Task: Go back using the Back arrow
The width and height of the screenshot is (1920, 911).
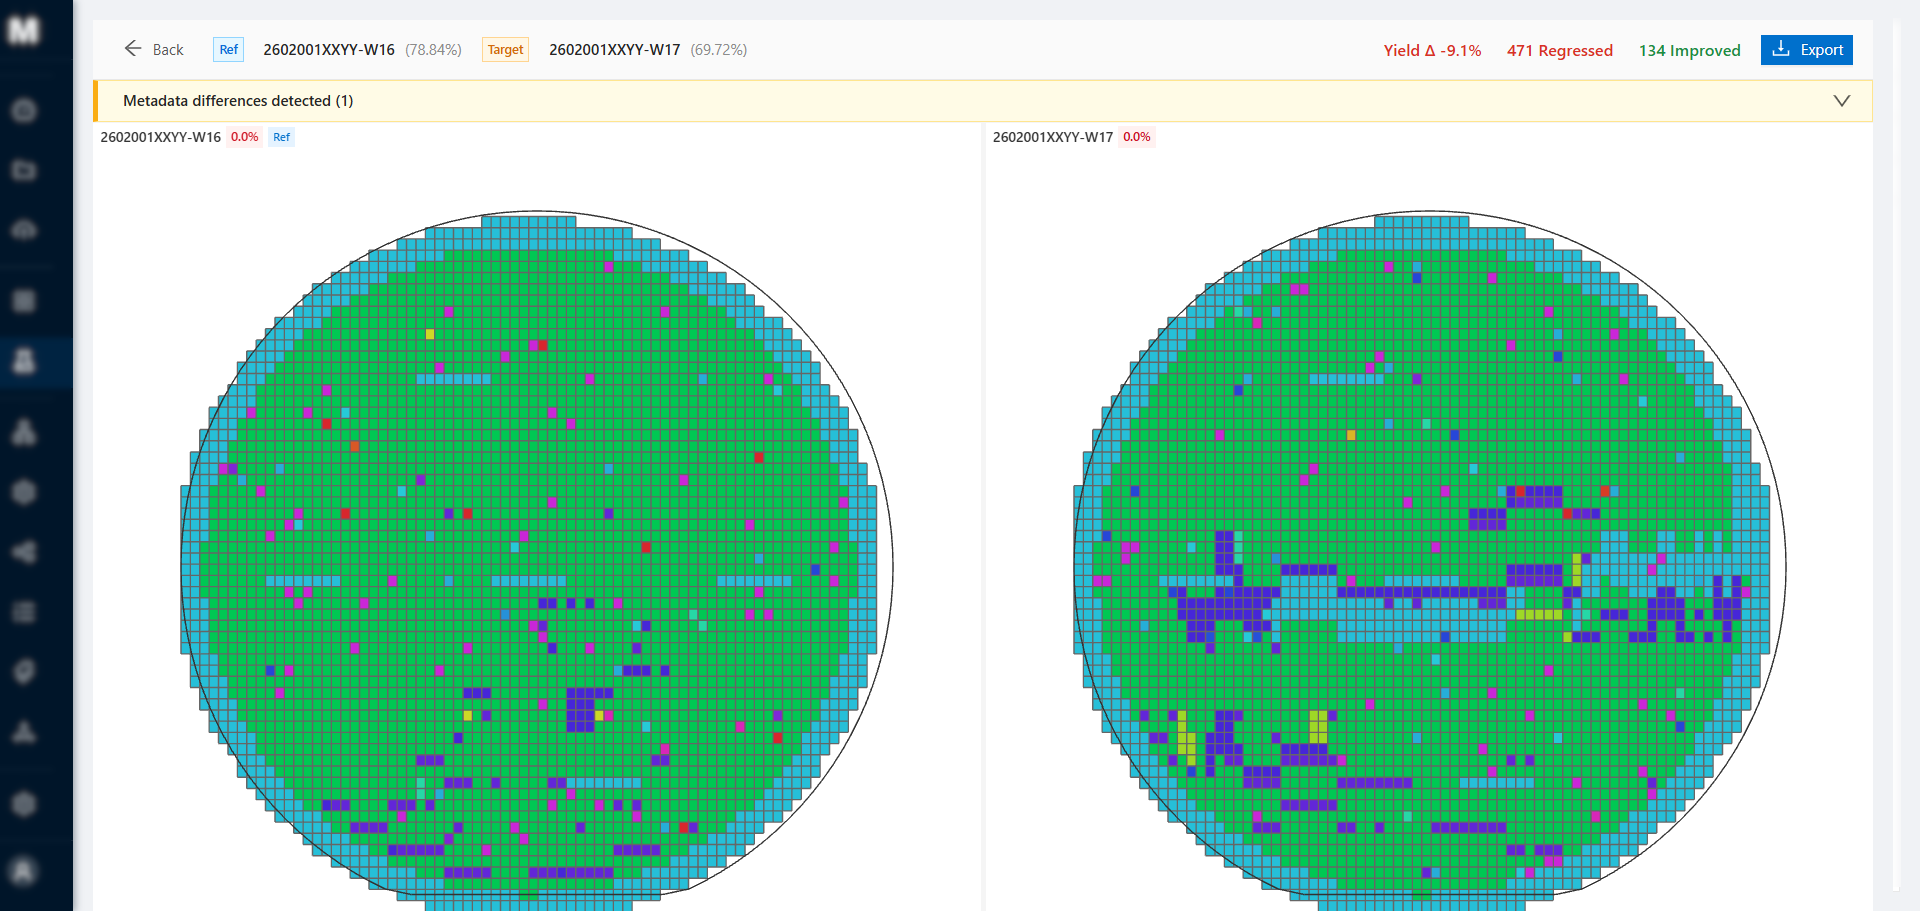Action: [153, 49]
